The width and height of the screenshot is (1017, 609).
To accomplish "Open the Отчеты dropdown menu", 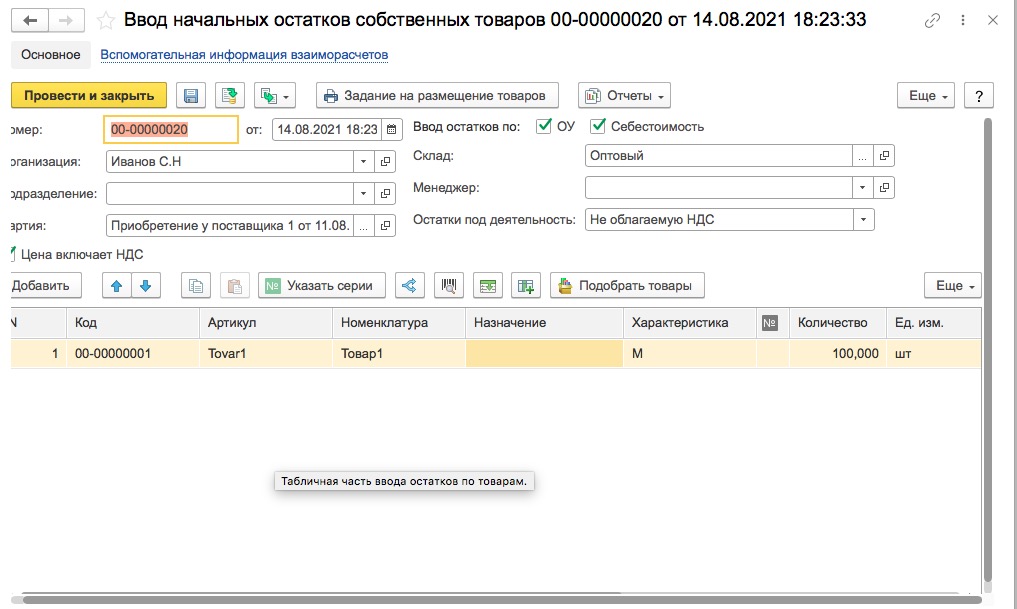I will pyautogui.click(x=625, y=96).
